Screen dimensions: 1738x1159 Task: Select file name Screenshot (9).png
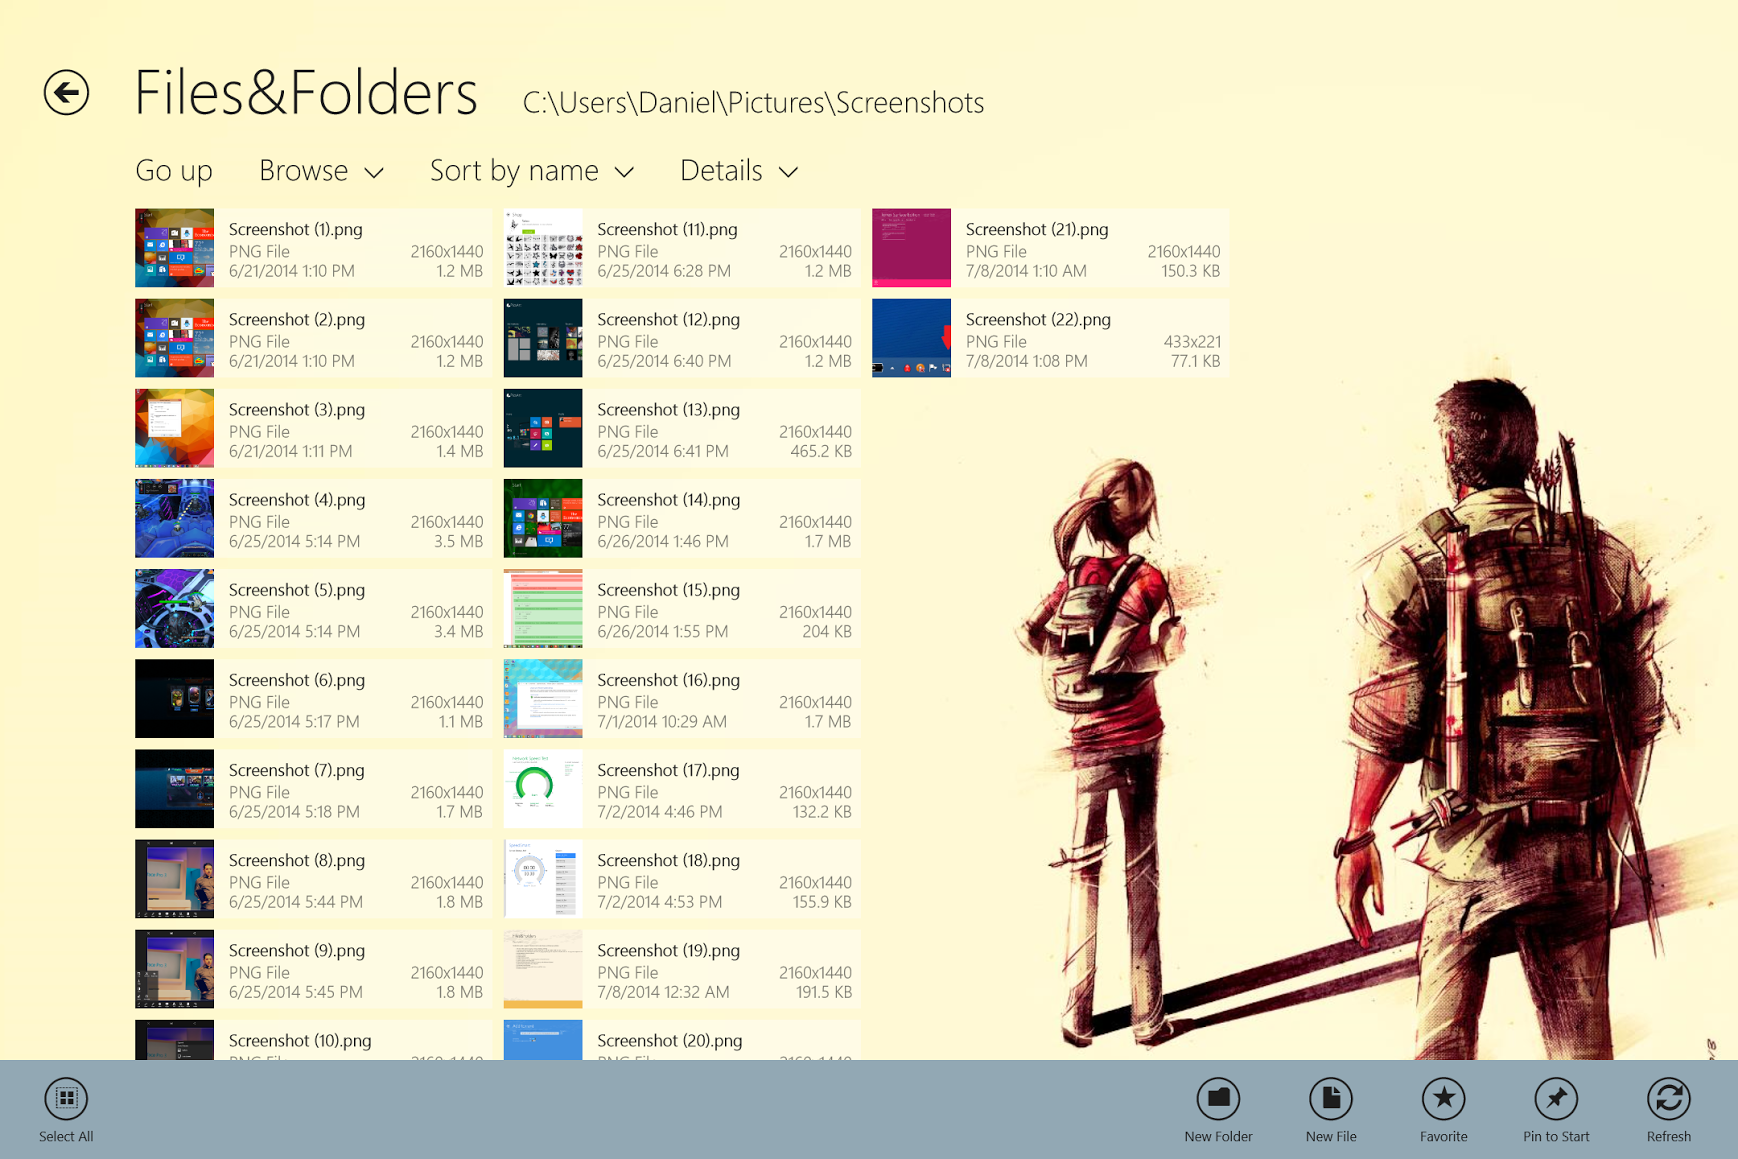pos(297,950)
